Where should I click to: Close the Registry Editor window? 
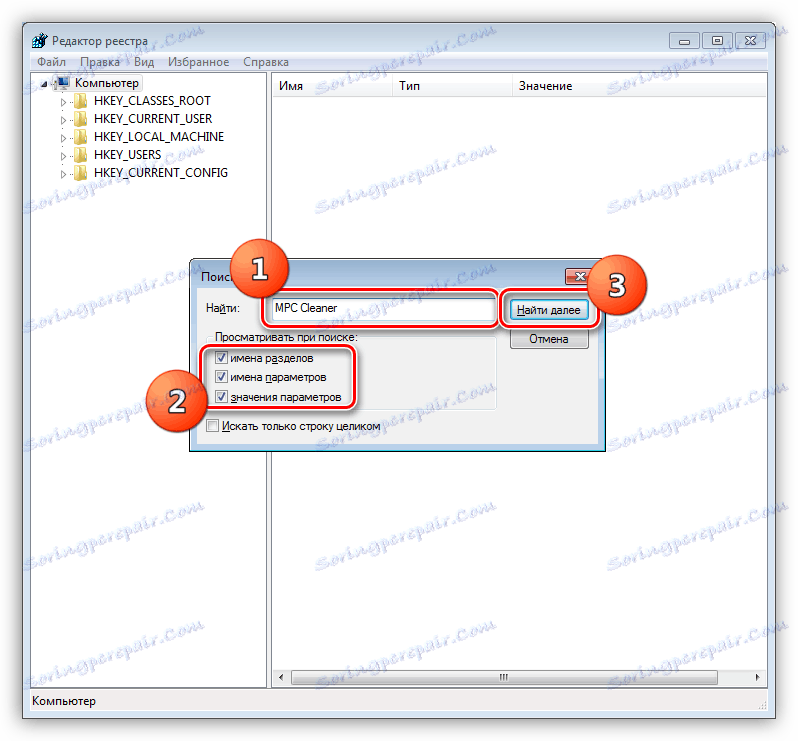(x=750, y=41)
